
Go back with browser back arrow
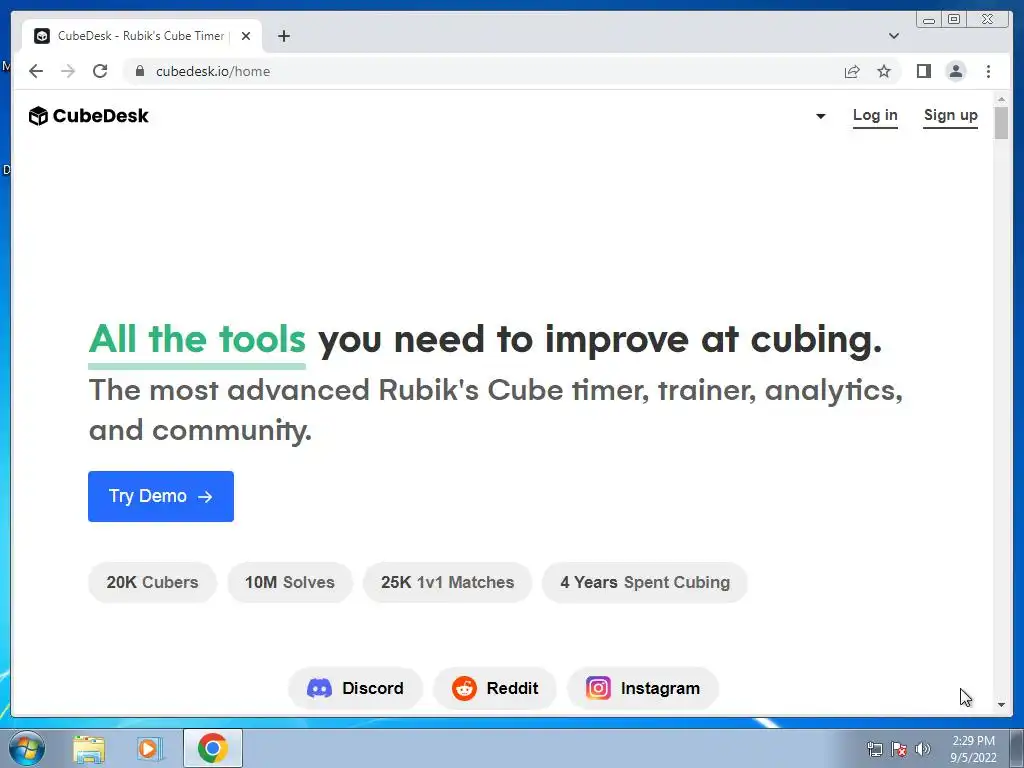pyautogui.click(x=36, y=71)
